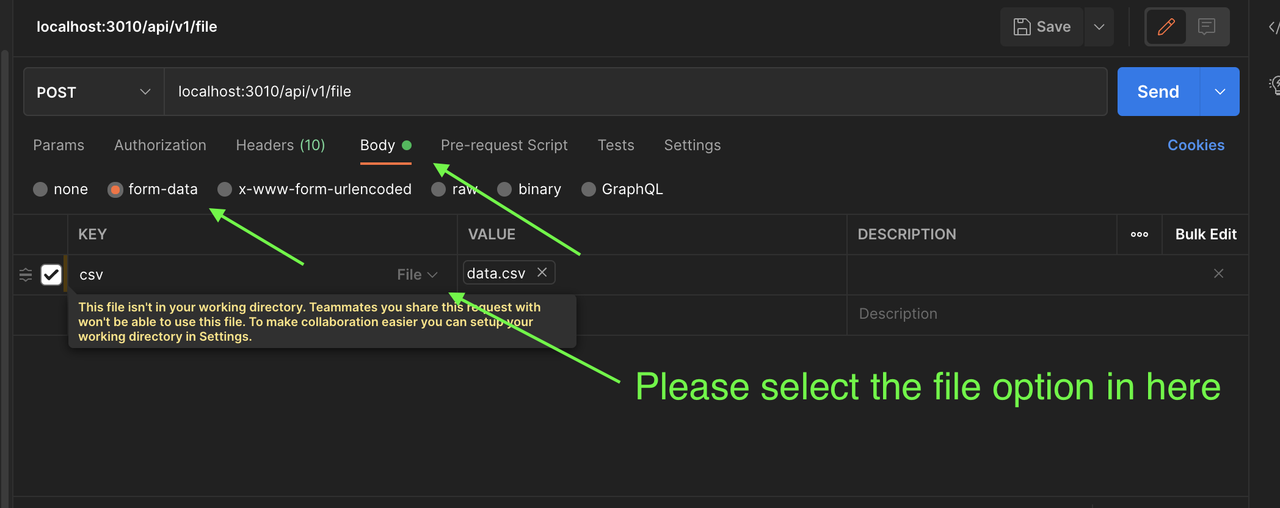
Task: Remove the data.csv file chip
Action: [541, 273]
